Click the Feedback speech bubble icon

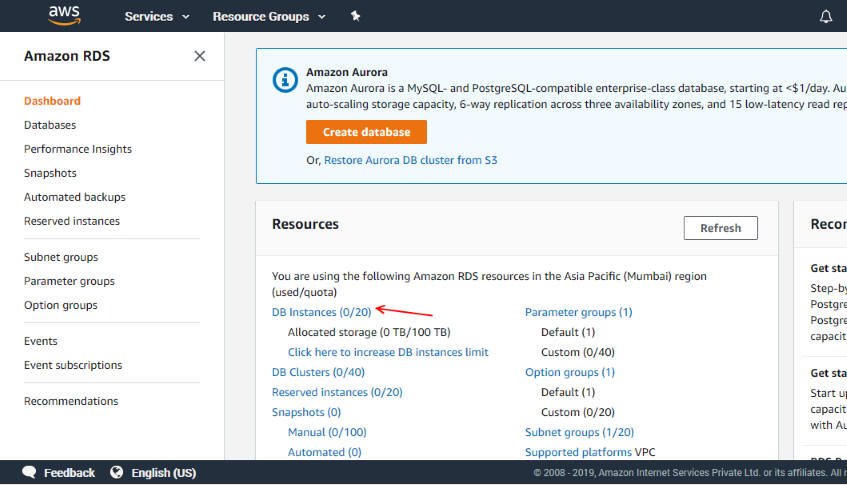[29, 473]
